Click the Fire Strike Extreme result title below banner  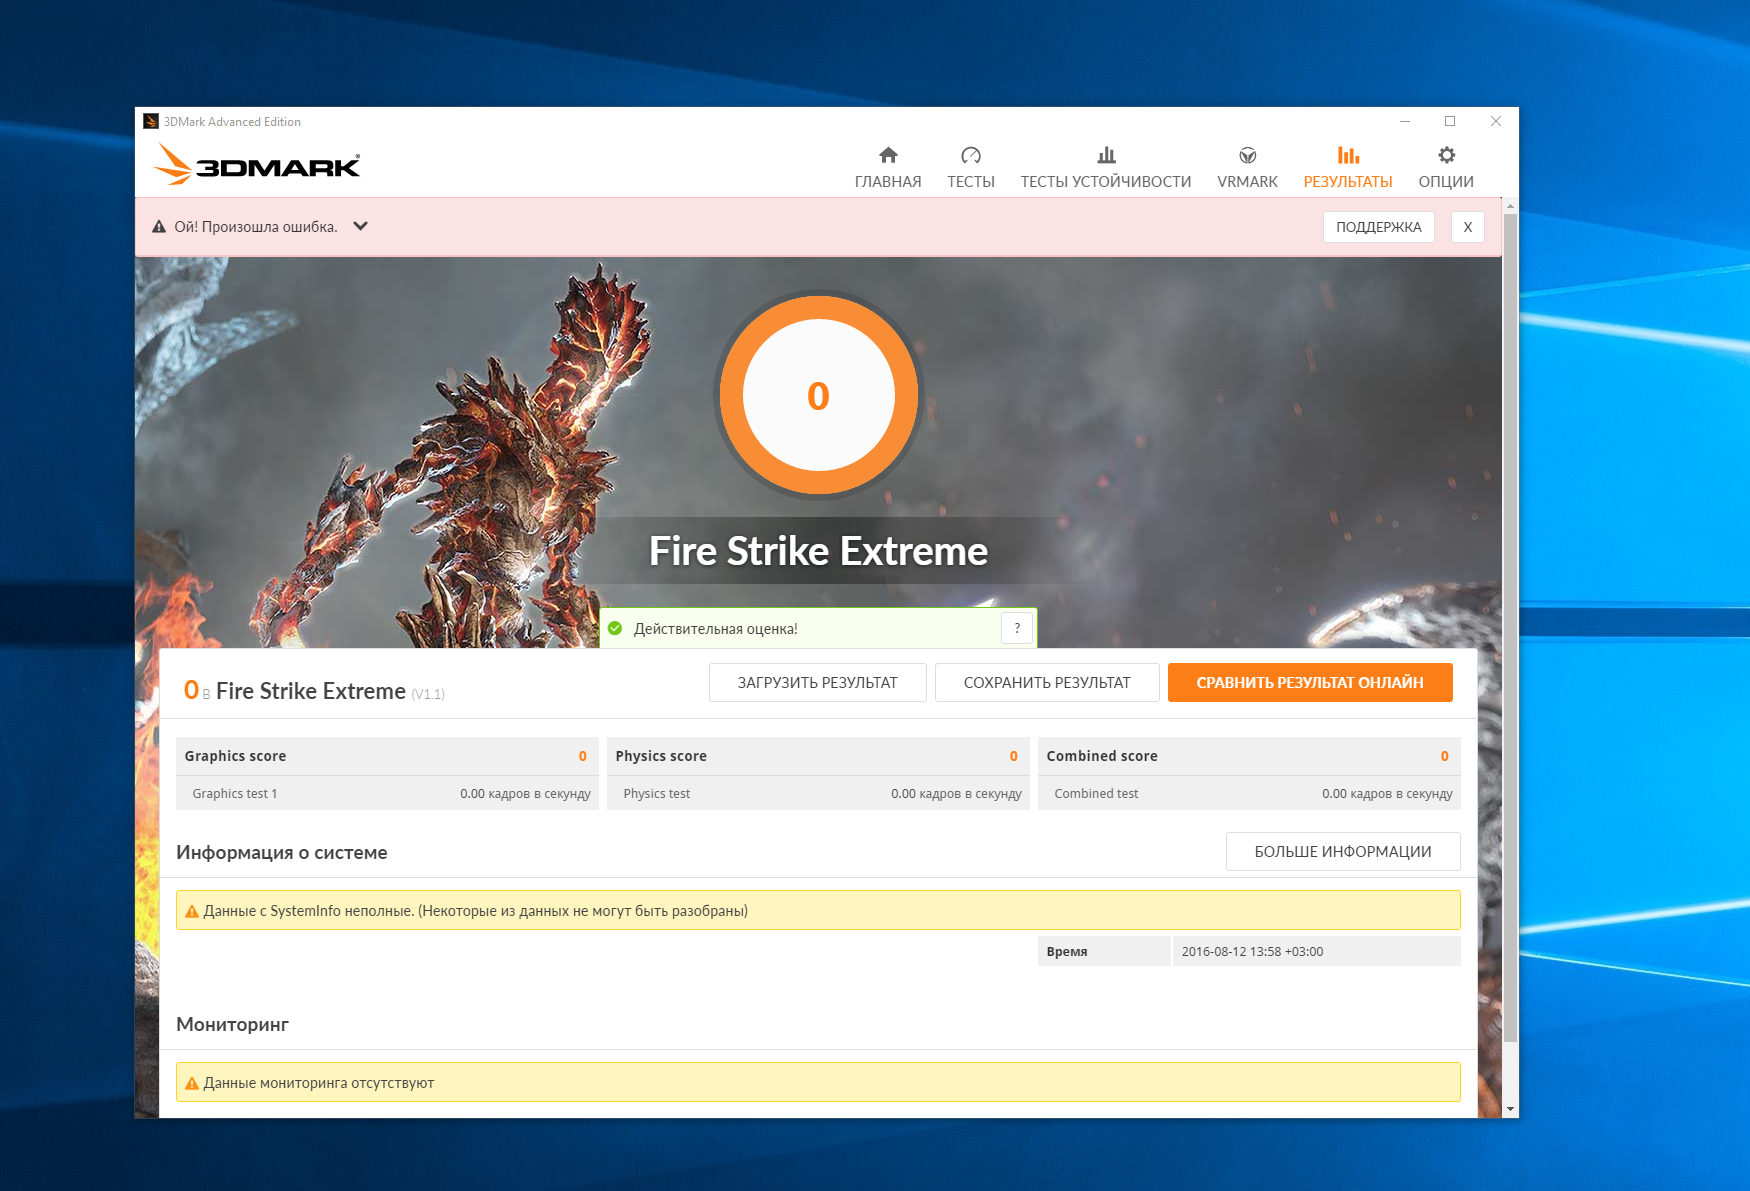(x=311, y=691)
